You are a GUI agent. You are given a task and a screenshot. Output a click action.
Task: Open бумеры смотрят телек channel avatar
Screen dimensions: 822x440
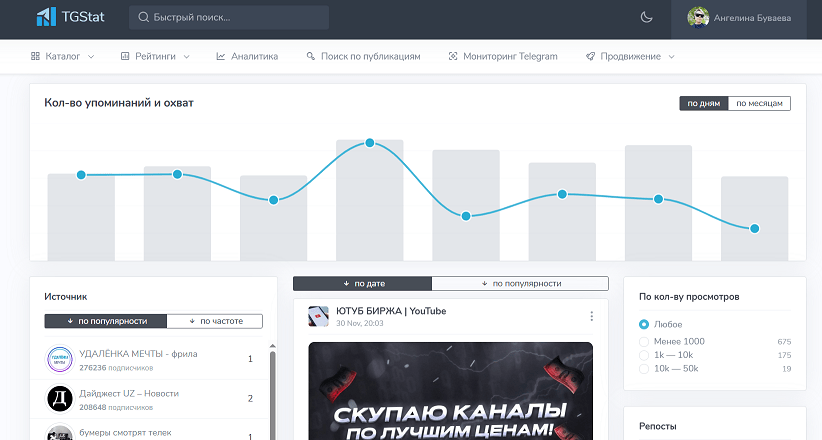click(x=60, y=433)
